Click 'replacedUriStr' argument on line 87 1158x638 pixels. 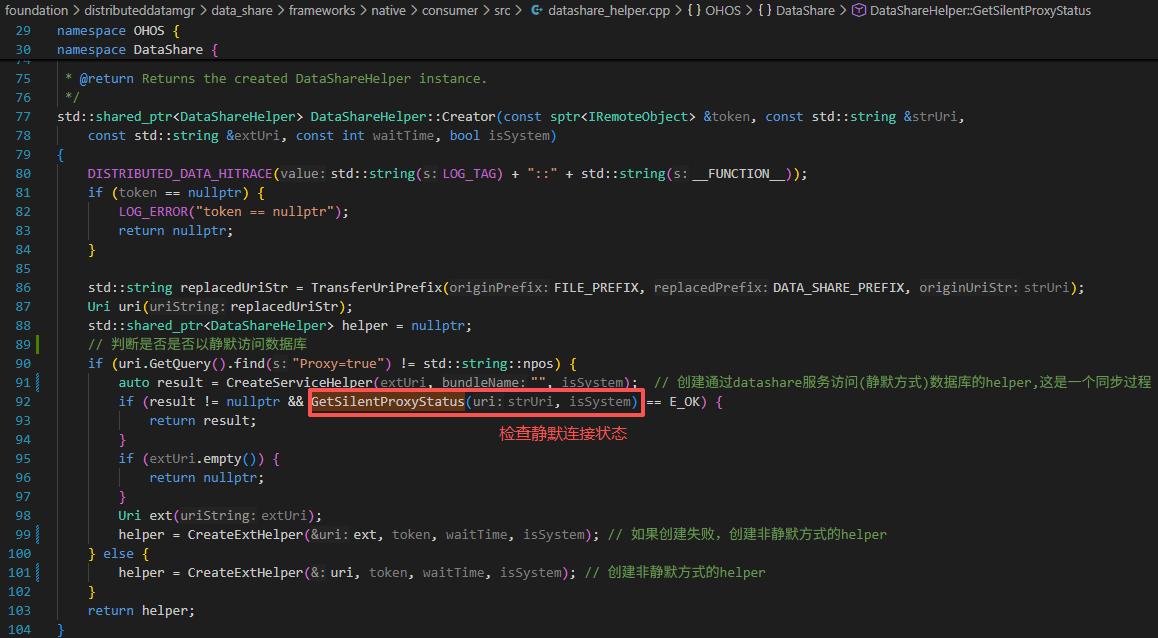coord(285,306)
